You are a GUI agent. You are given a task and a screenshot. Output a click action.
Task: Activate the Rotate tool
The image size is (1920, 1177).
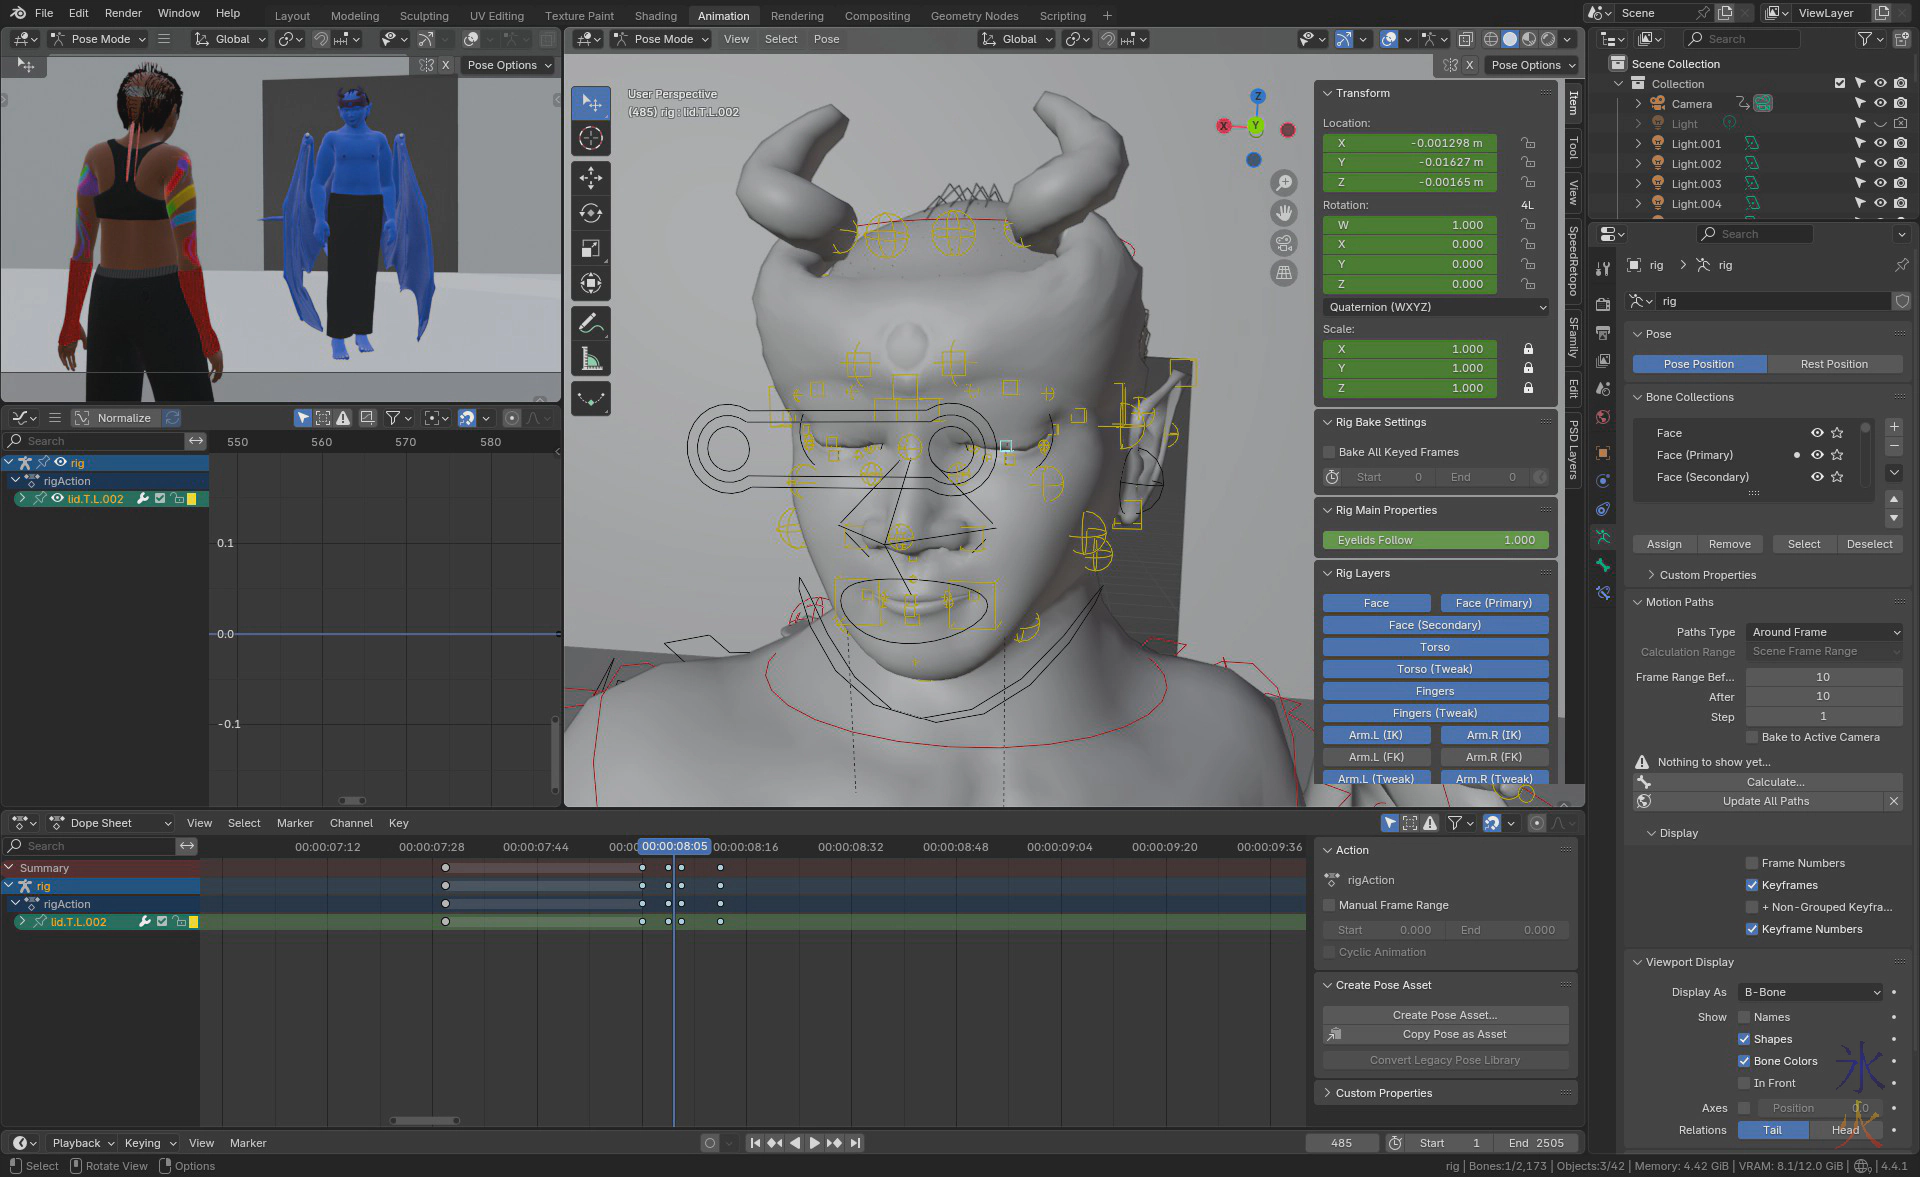[590, 213]
